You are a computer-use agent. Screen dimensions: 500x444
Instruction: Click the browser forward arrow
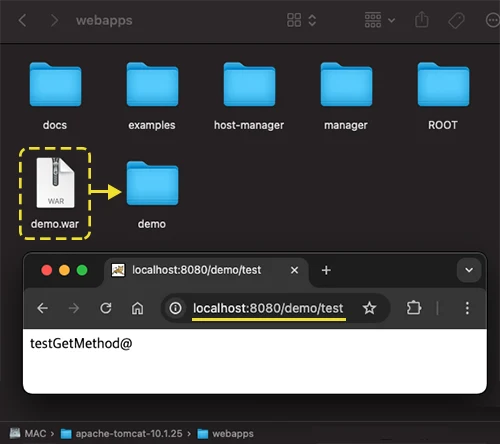pos(74,308)
